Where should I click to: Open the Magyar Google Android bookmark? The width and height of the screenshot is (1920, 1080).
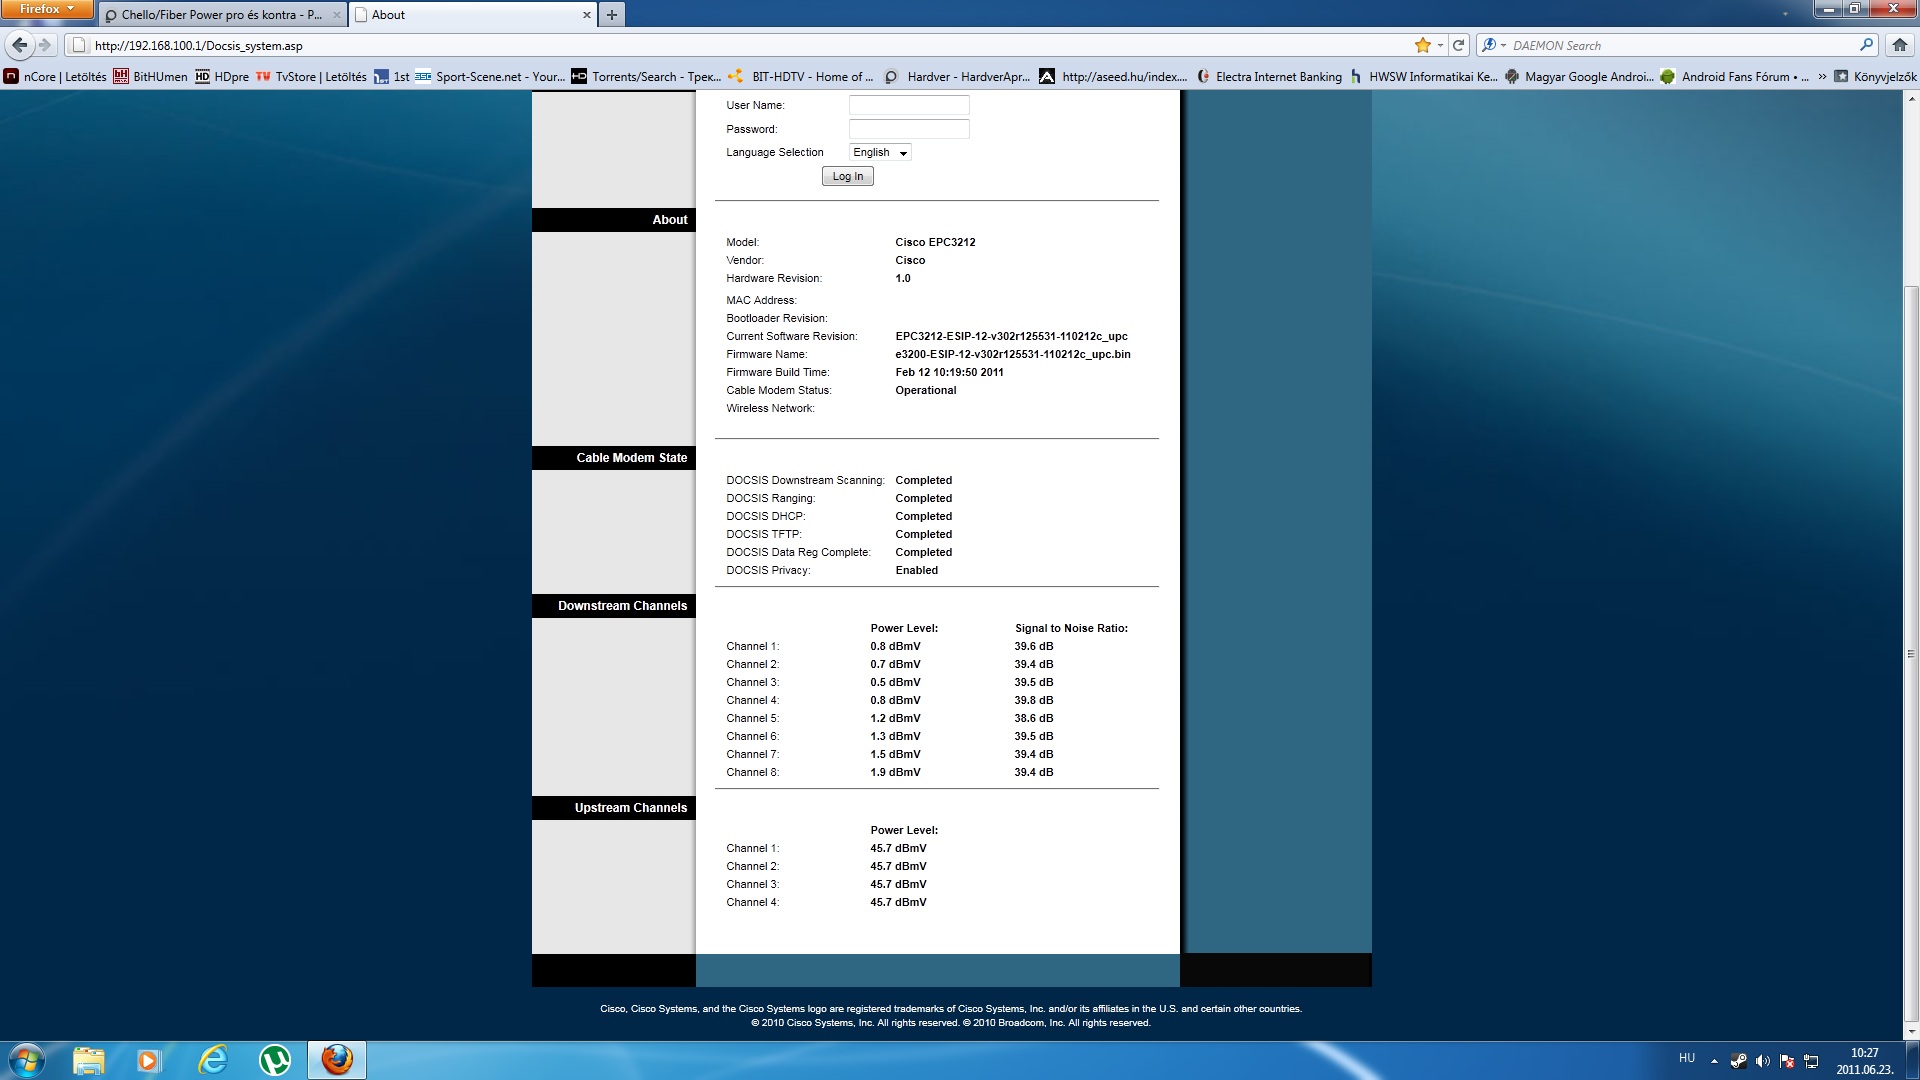click(1579, 76)
